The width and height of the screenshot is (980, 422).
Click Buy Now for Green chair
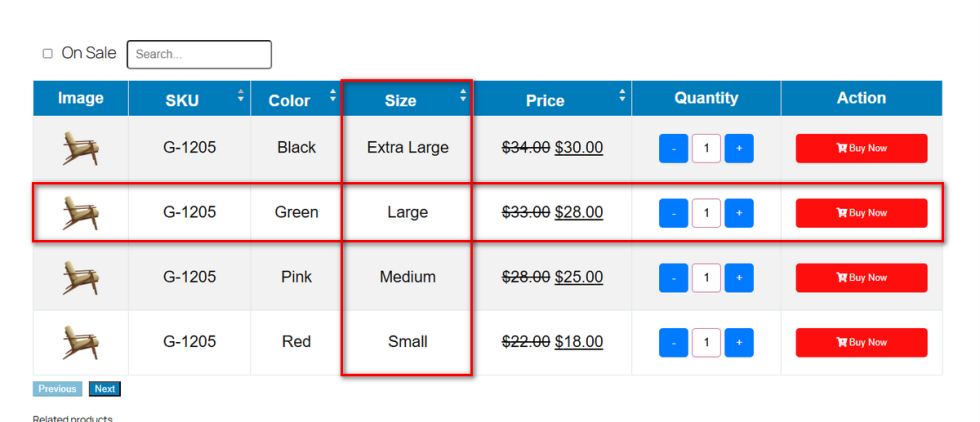(861, 213)
